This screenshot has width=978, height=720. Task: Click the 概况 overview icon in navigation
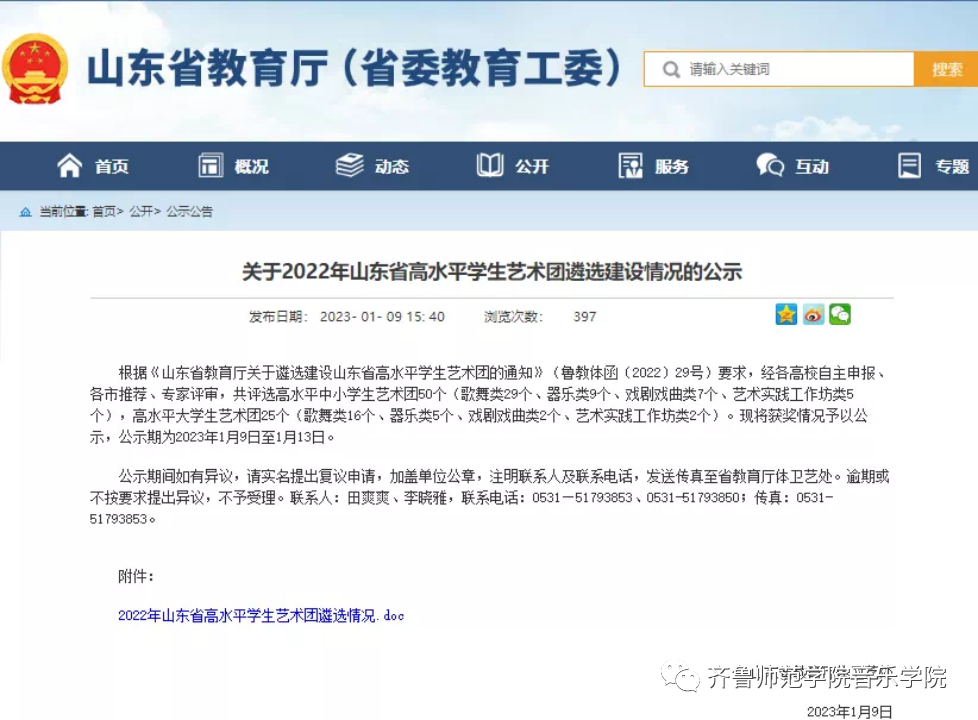pos(210,166)
